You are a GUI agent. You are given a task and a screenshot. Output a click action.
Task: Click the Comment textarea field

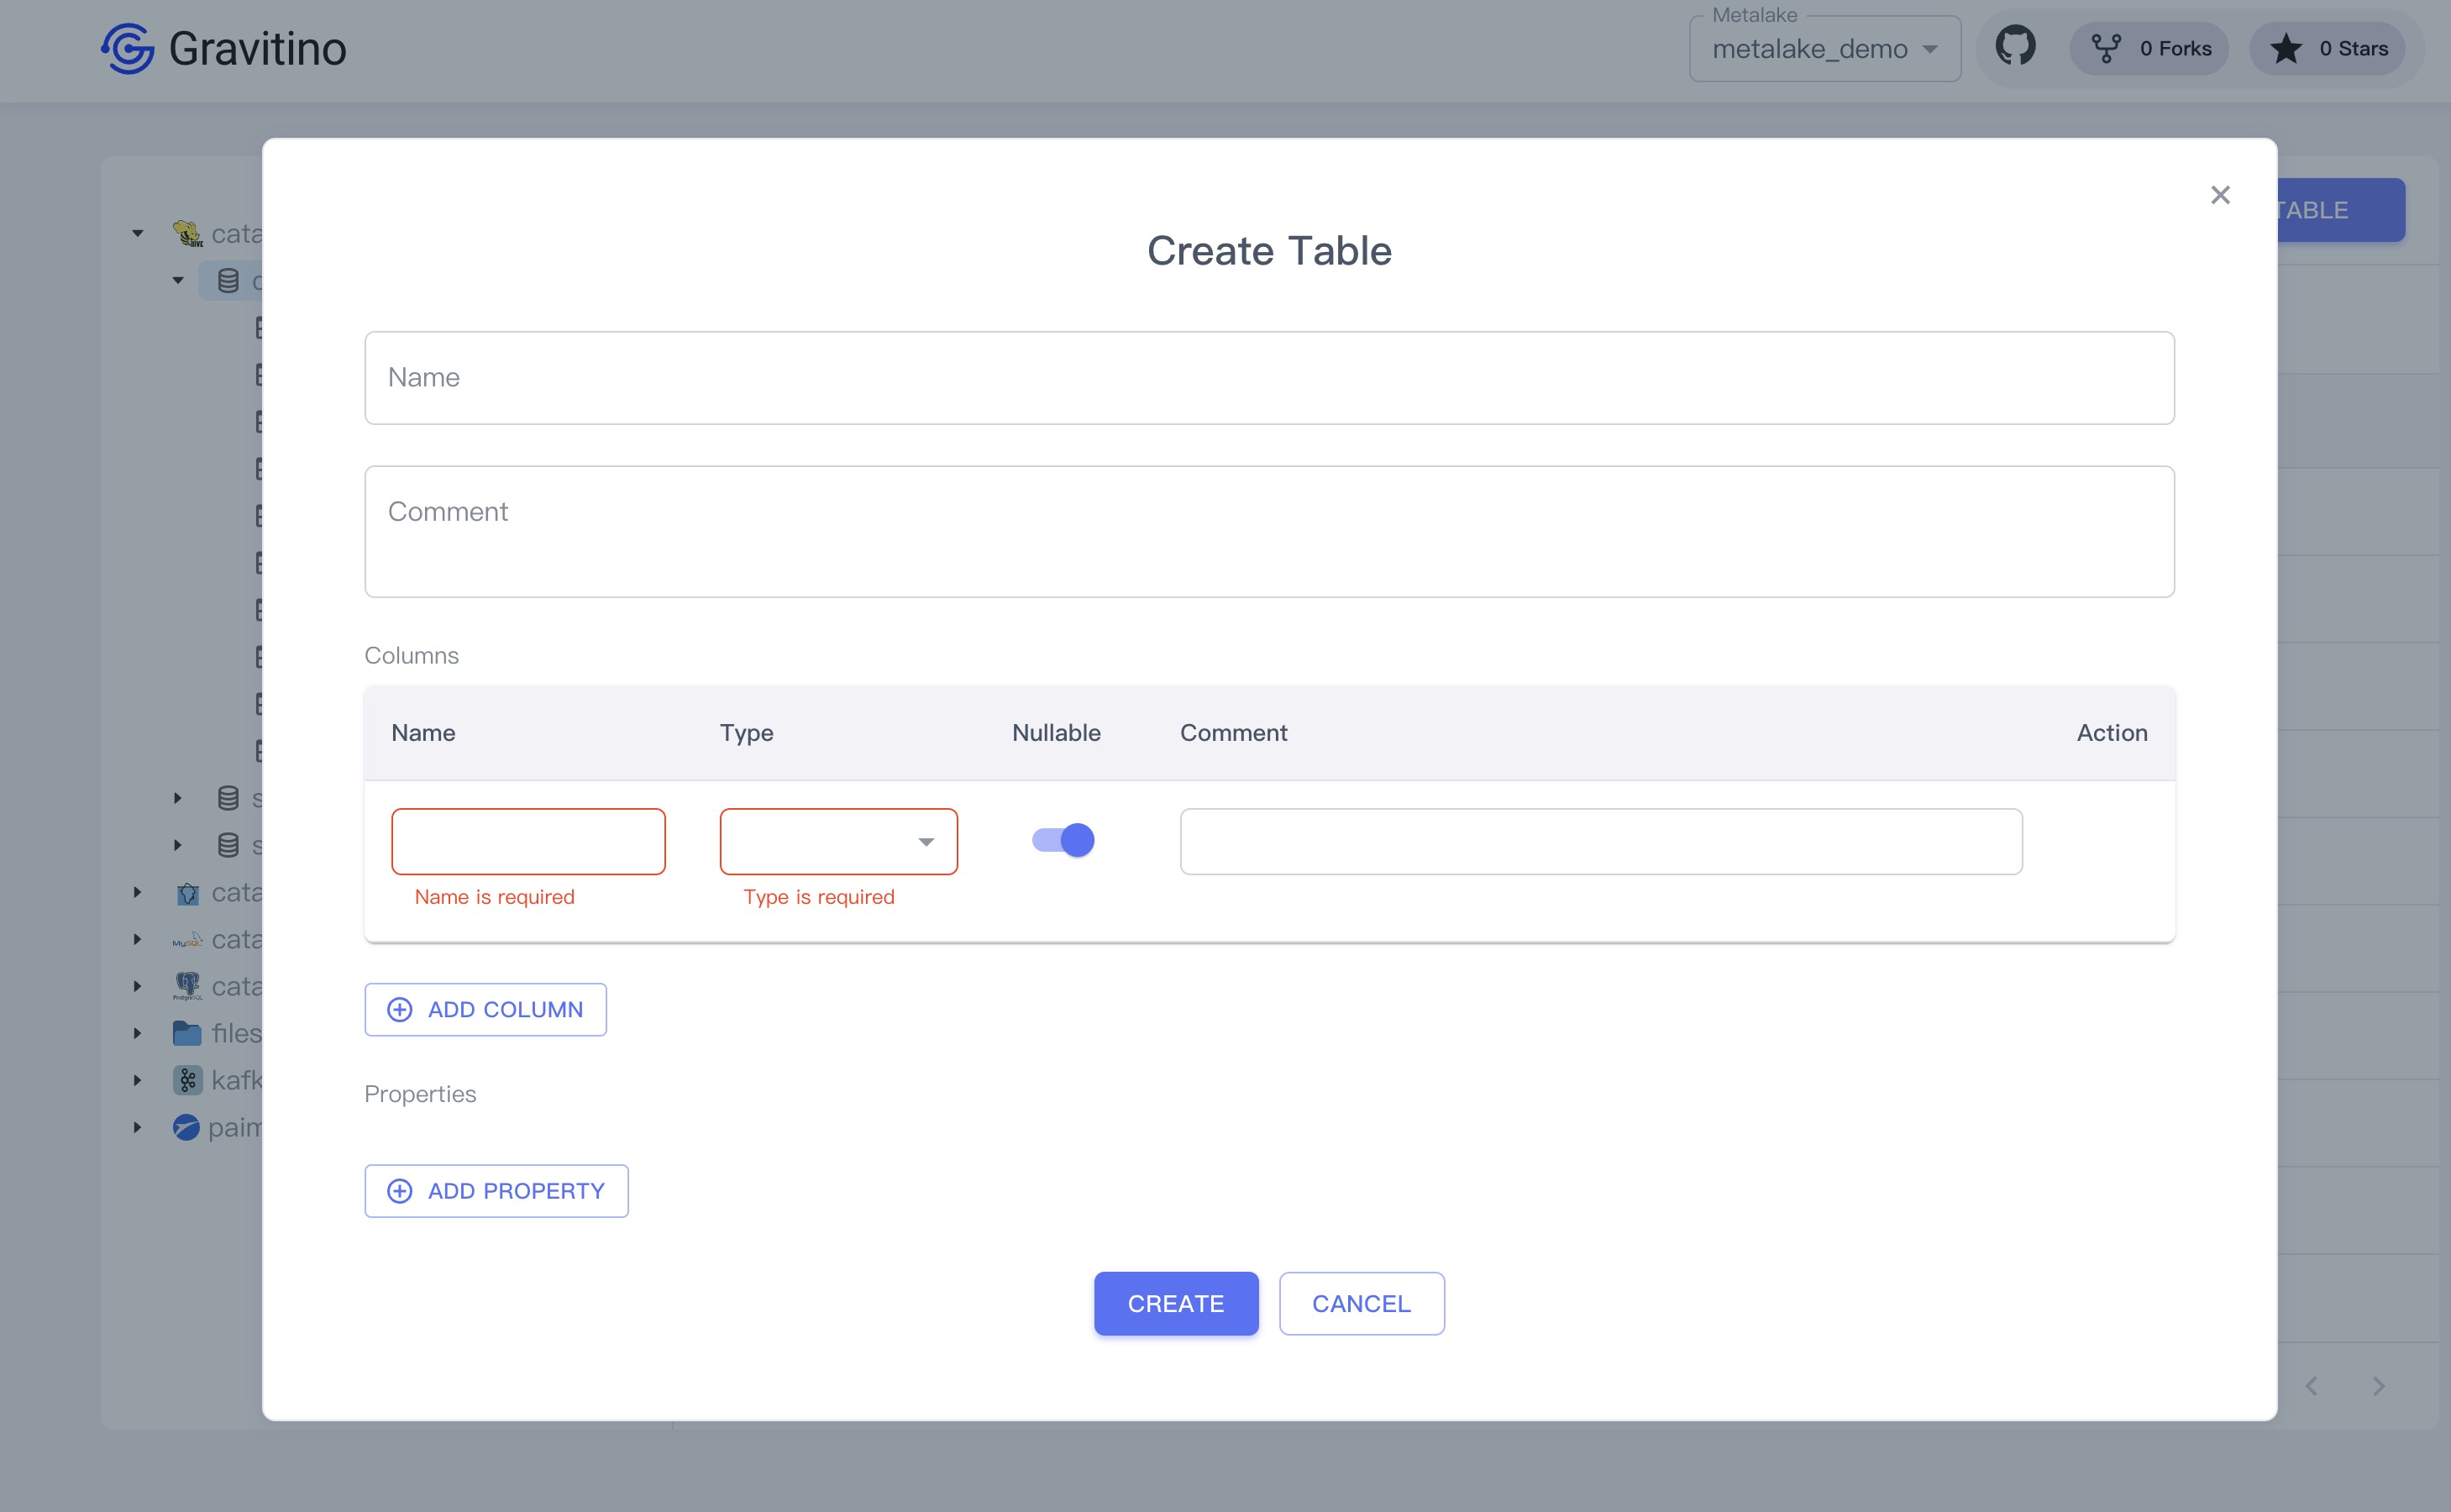pyautogui.click(x=1269, y=530)
